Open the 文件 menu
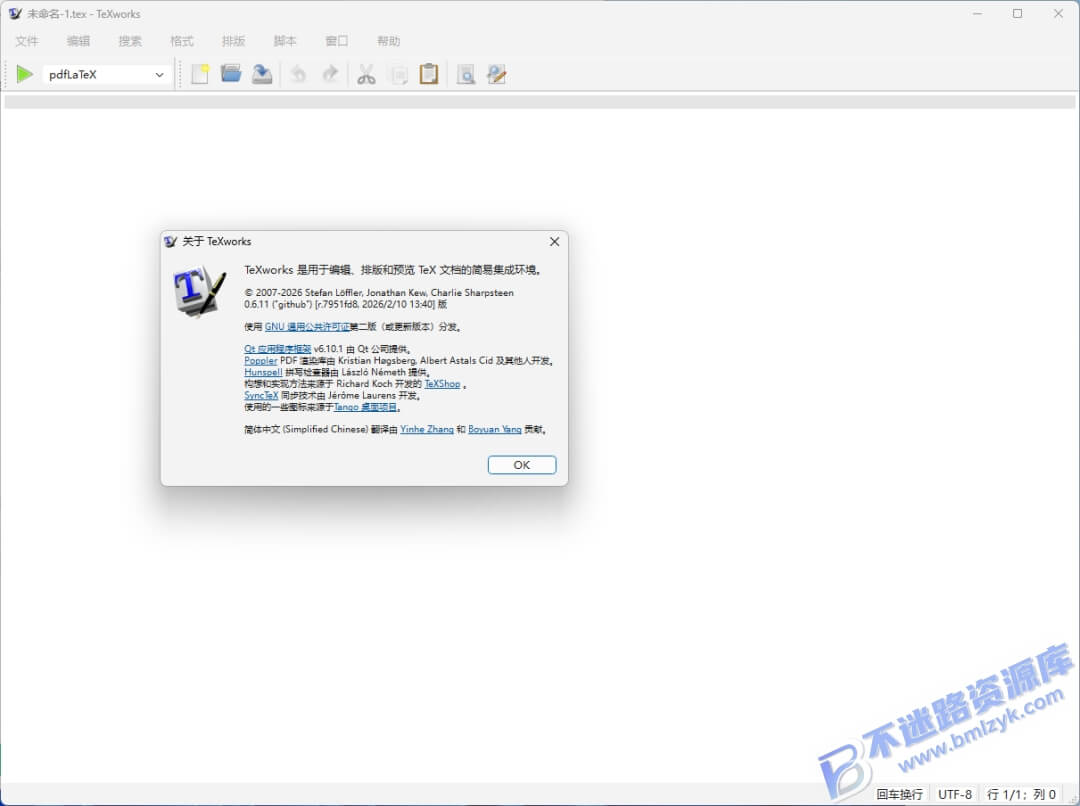 27,41
